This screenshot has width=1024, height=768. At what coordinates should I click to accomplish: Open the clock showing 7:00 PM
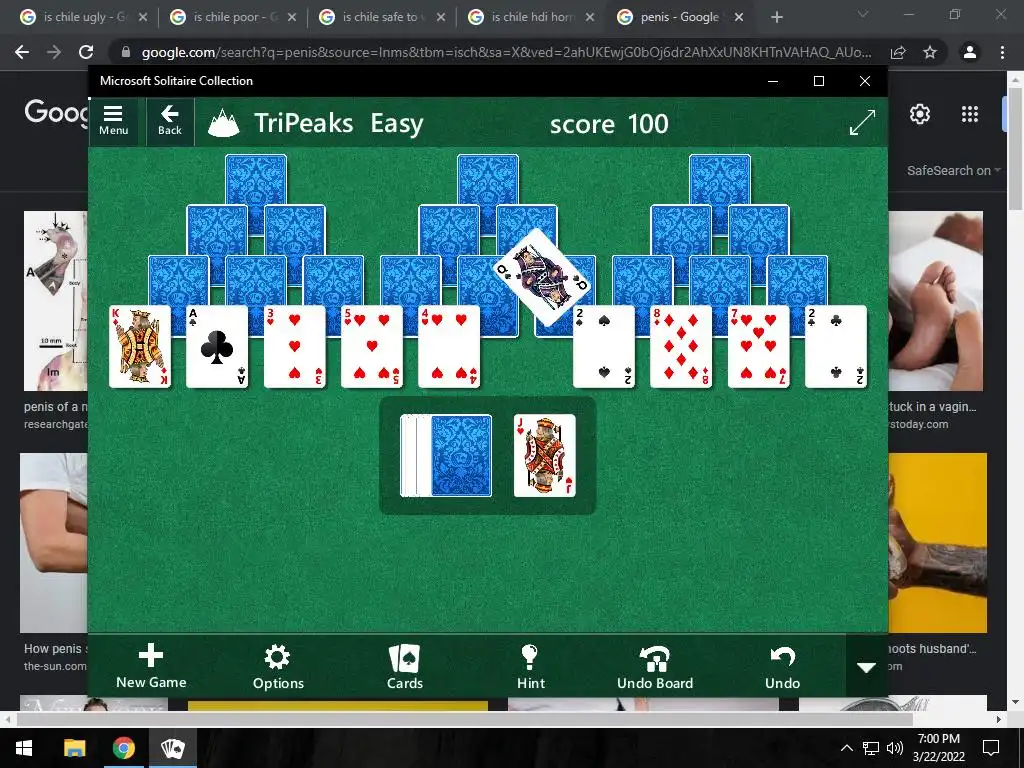click(938, 748)
